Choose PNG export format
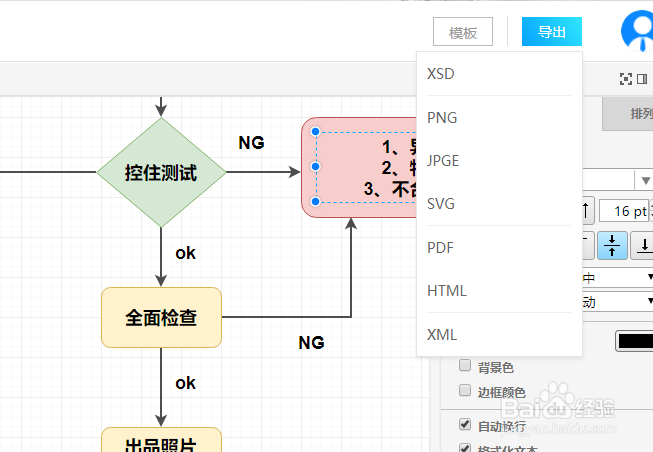This screenshot has height=452, width=653. coord(499,117)
